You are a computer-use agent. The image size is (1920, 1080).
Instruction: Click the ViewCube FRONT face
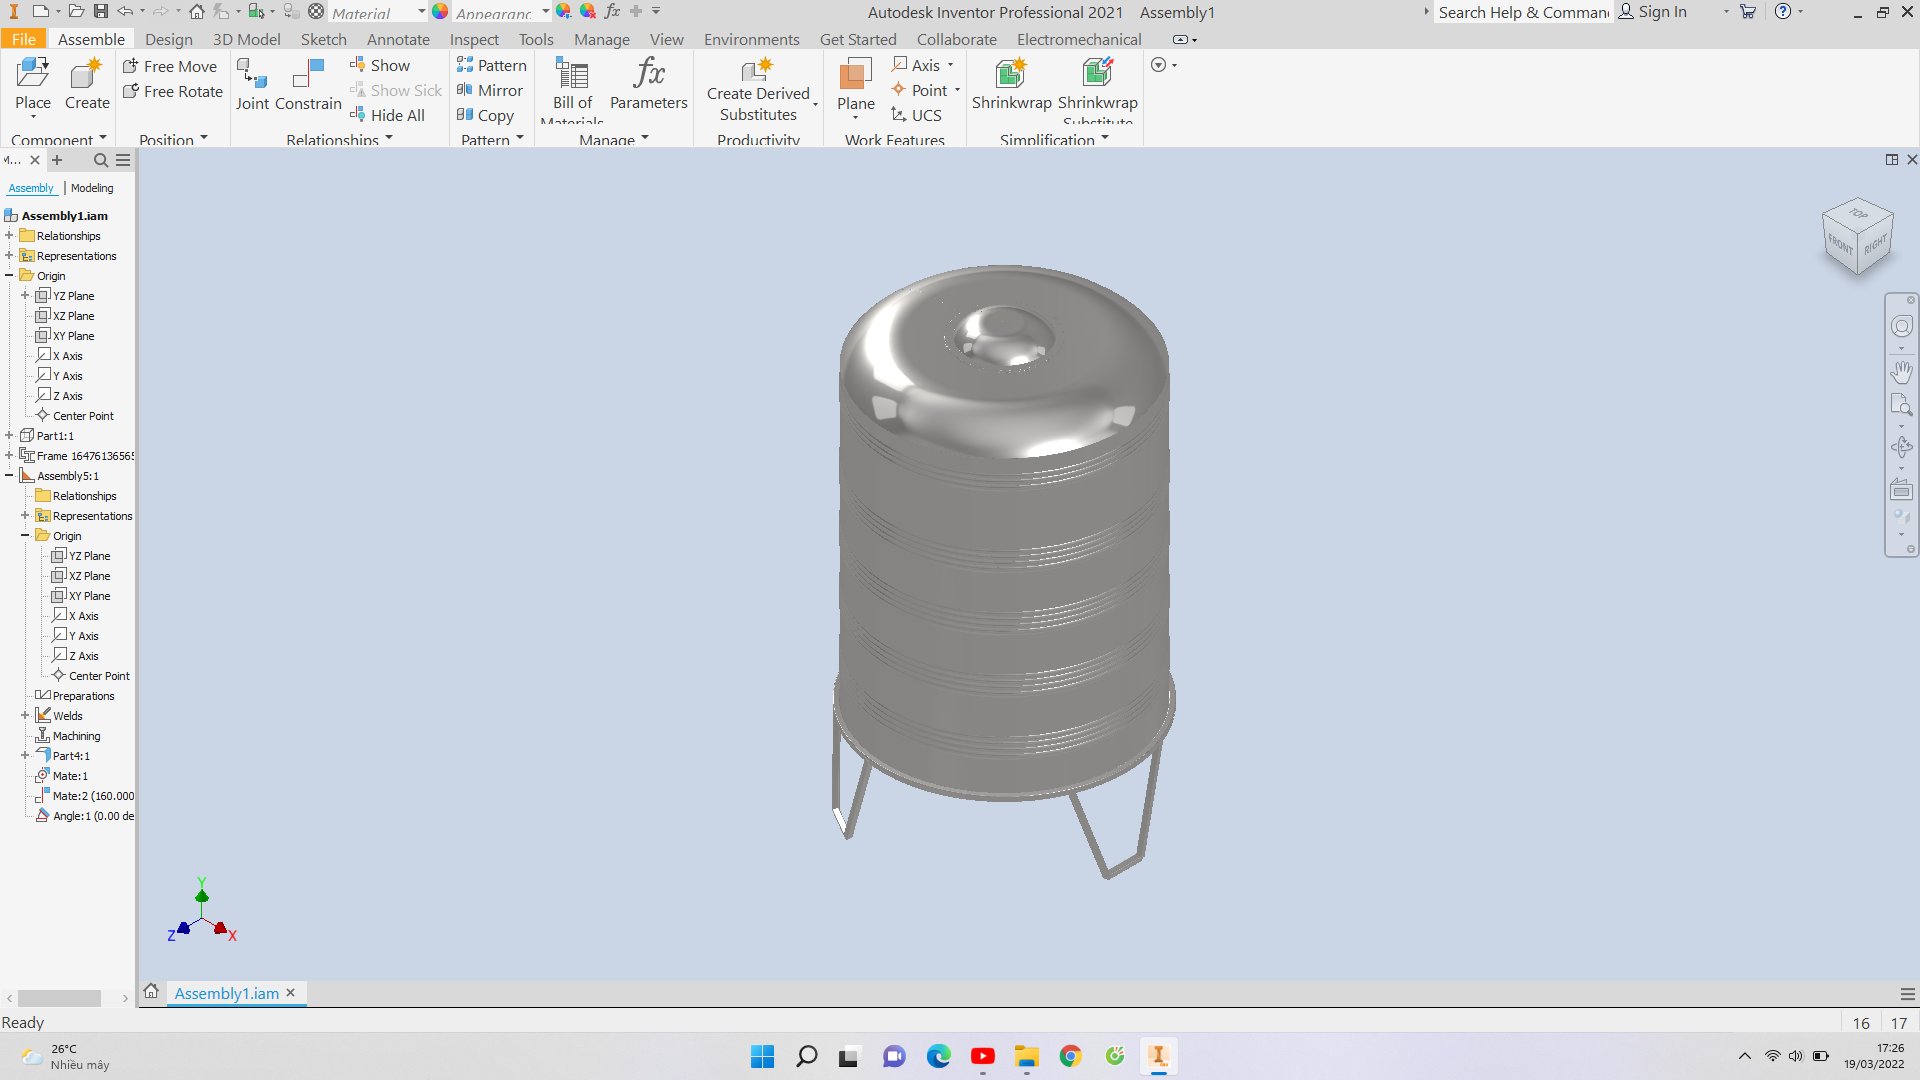point(1839,243)
